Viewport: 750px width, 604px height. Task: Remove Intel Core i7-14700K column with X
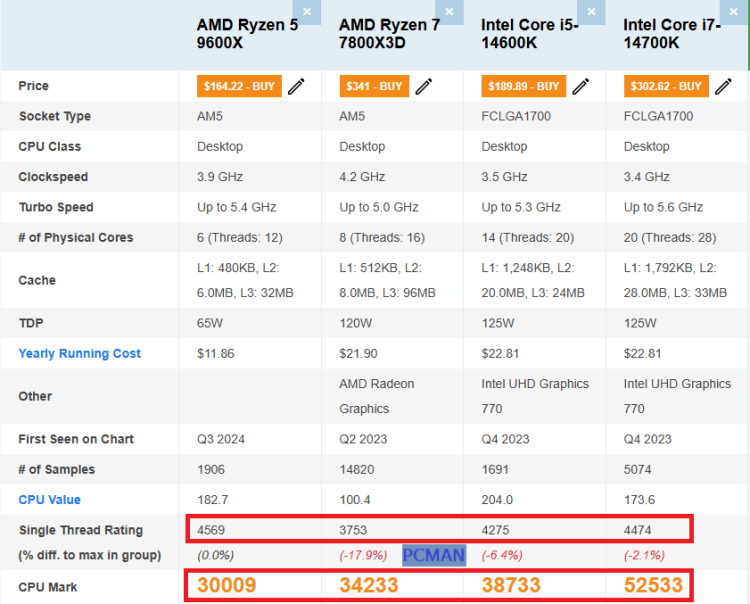(x=734, y=12)
